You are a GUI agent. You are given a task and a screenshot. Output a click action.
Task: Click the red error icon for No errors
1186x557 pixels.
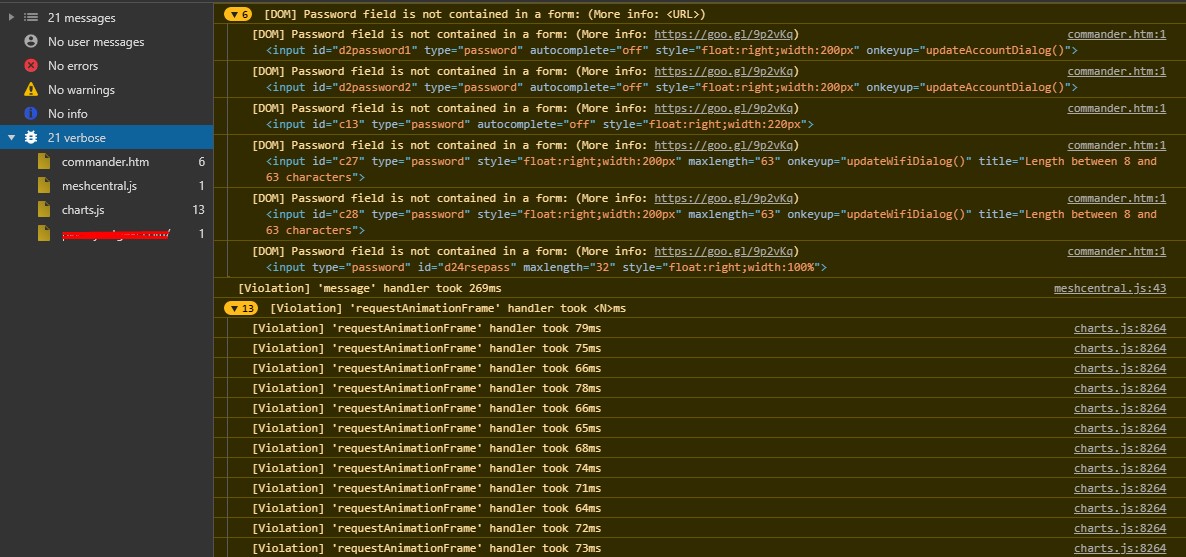coord(31,66)
